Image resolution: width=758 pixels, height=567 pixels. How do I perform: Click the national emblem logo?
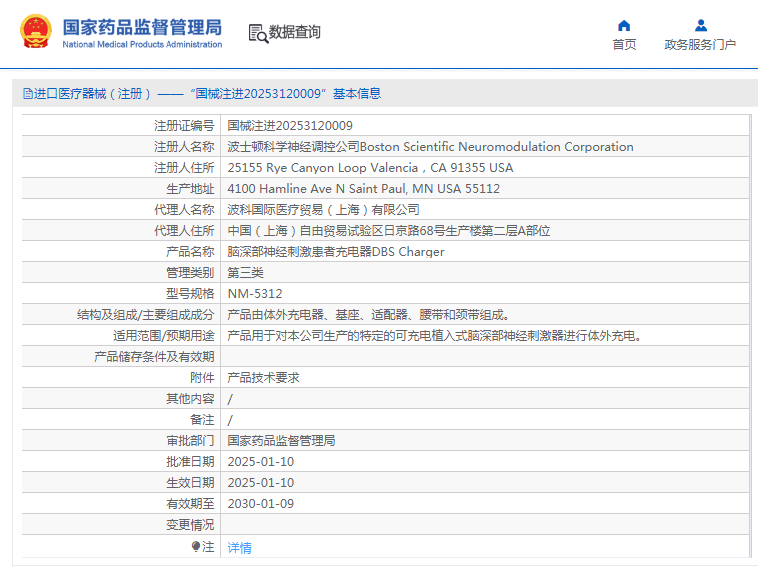pos(35,32)
